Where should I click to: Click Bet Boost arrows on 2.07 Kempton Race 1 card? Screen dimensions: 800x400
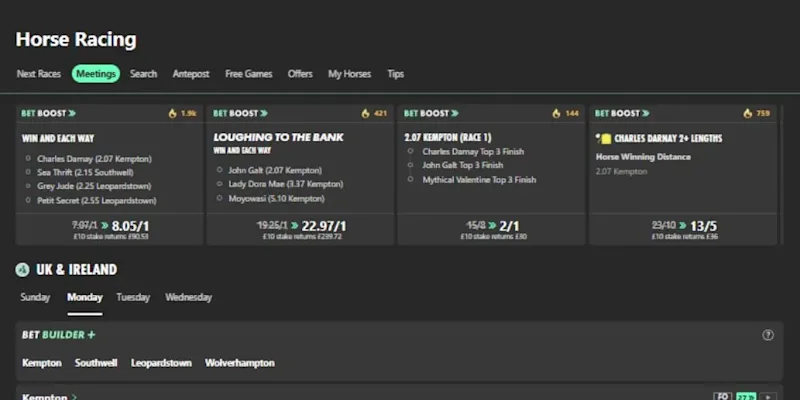click(455, 113)
